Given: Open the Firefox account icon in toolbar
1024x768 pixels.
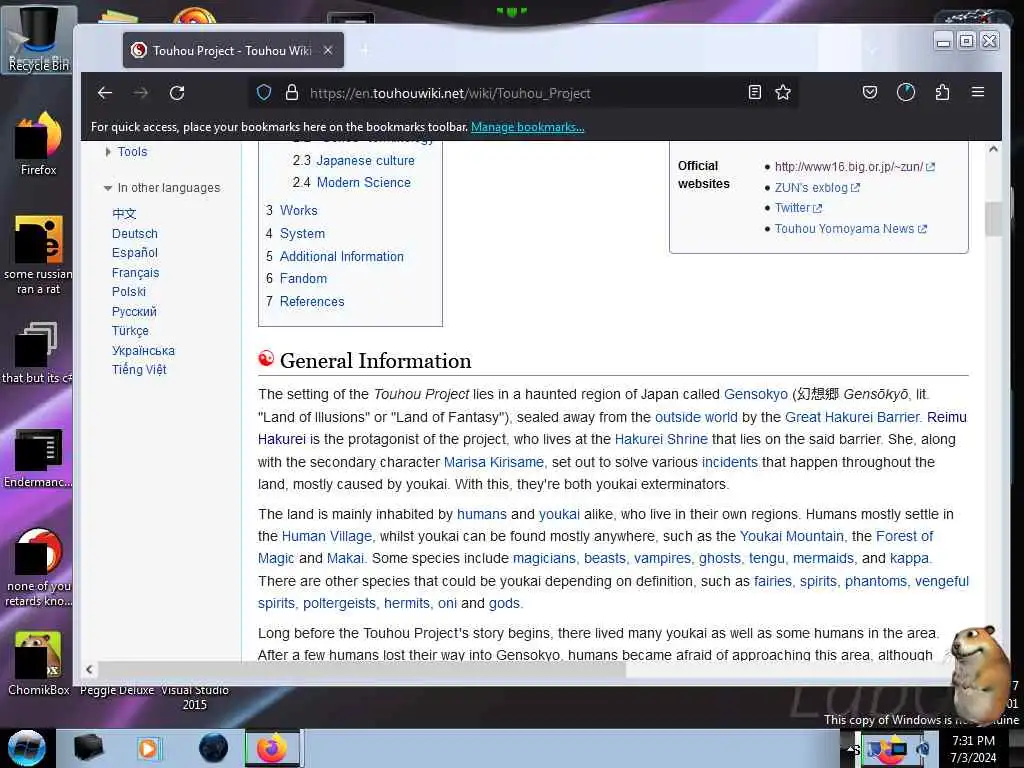Looking at the screenshot, I should [906, 93].
